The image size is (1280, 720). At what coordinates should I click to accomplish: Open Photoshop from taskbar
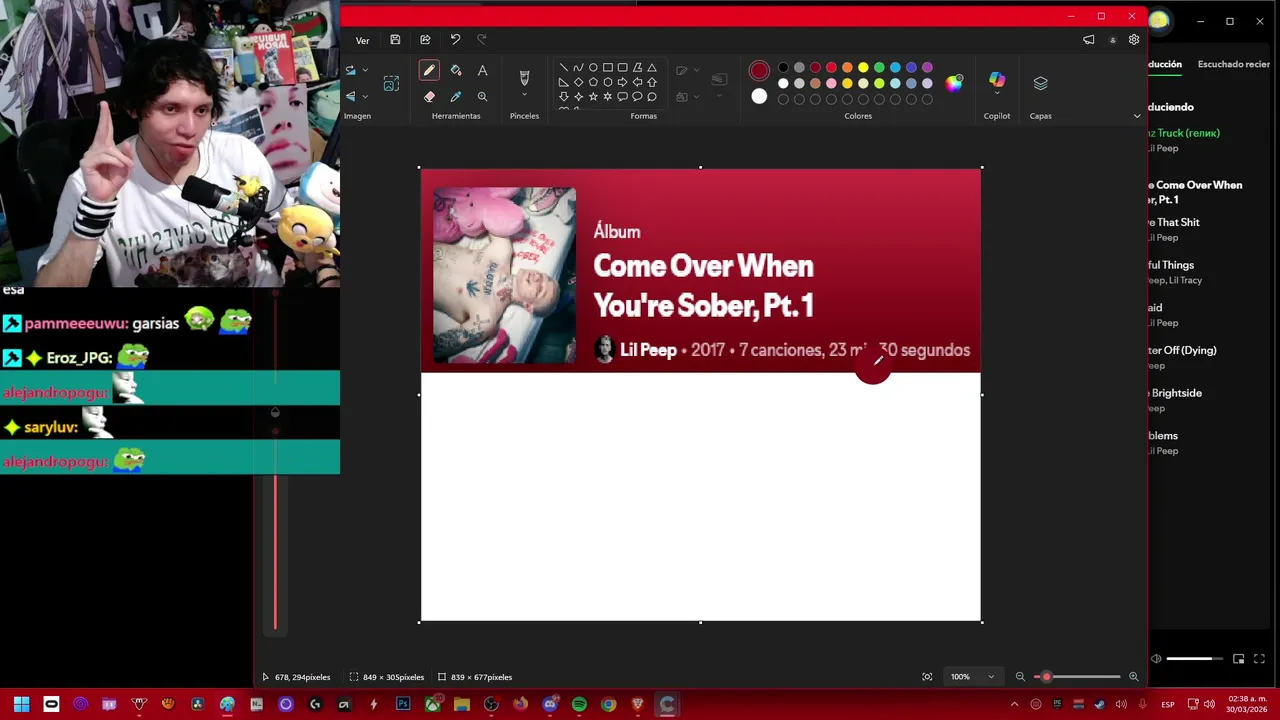[403, 704]
